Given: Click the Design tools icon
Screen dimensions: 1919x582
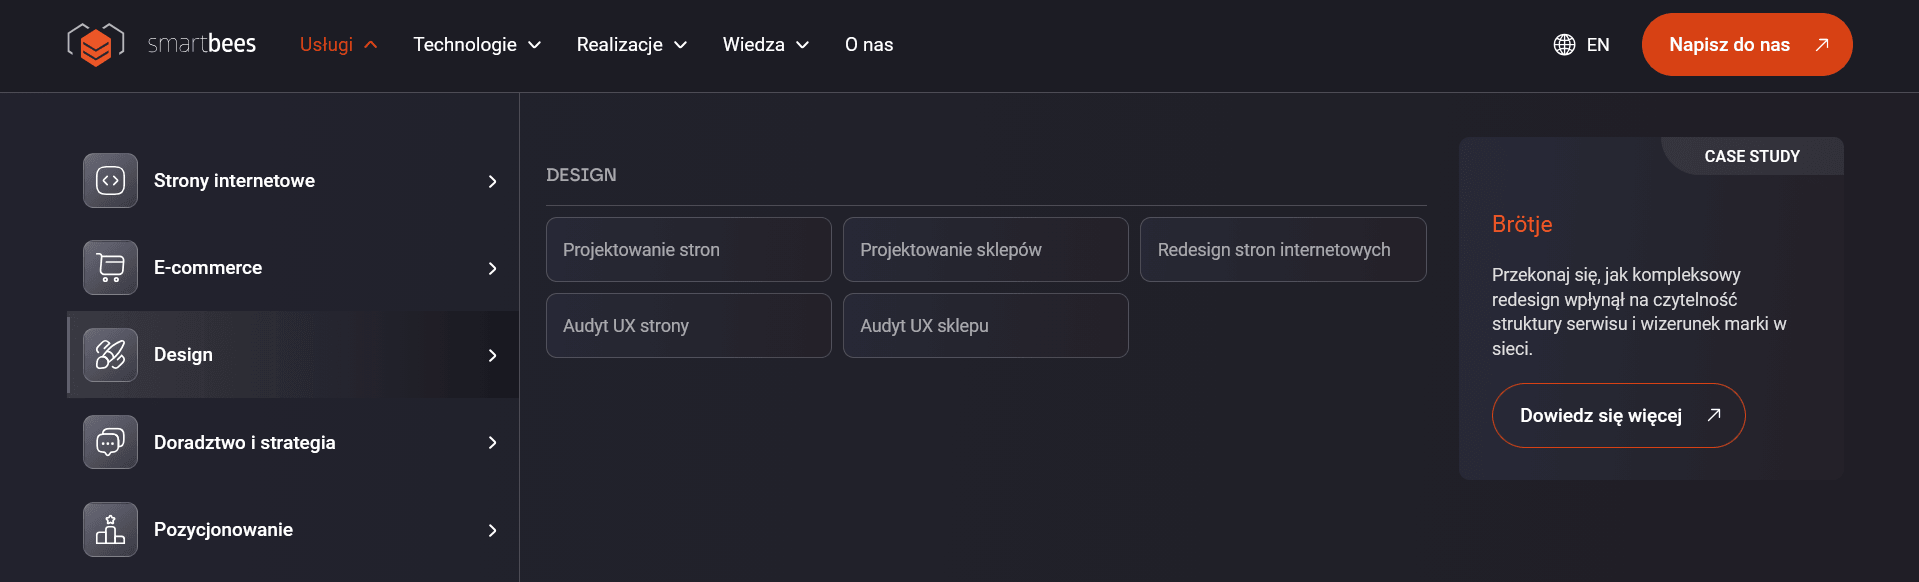Looking at the screenshot, I should [110, 355].
